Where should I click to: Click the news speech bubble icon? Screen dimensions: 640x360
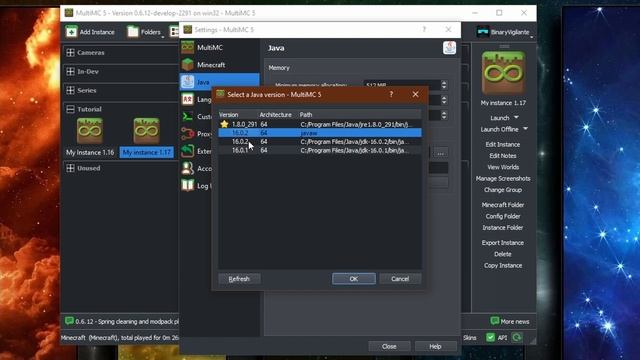pos(69,321)
